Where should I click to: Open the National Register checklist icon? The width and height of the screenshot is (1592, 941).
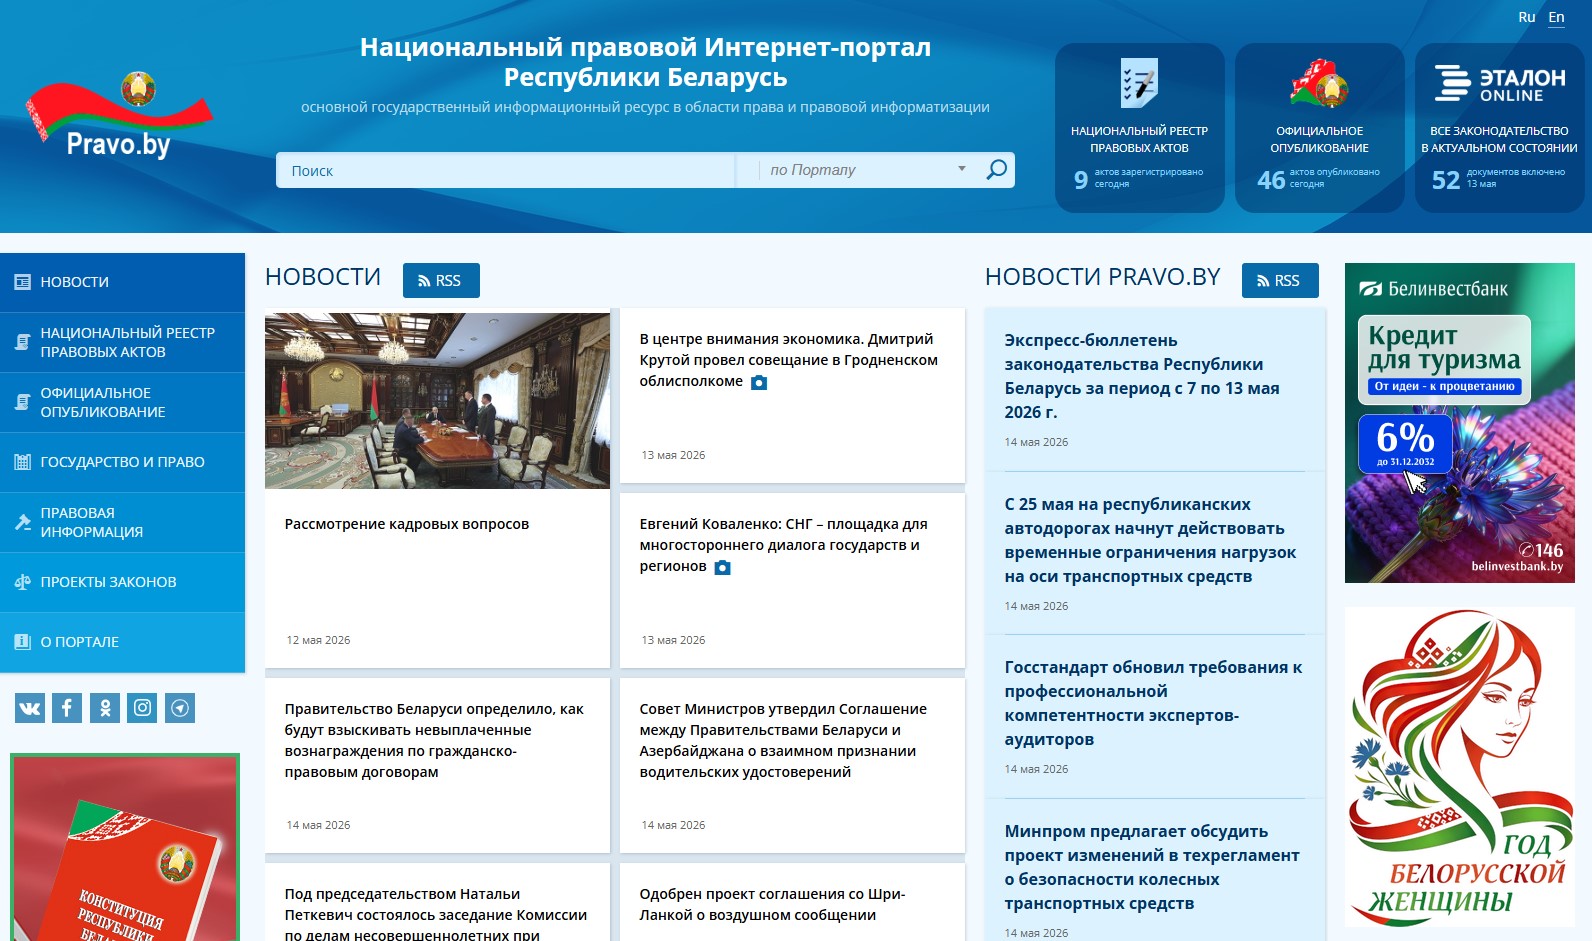[1139, 83]
